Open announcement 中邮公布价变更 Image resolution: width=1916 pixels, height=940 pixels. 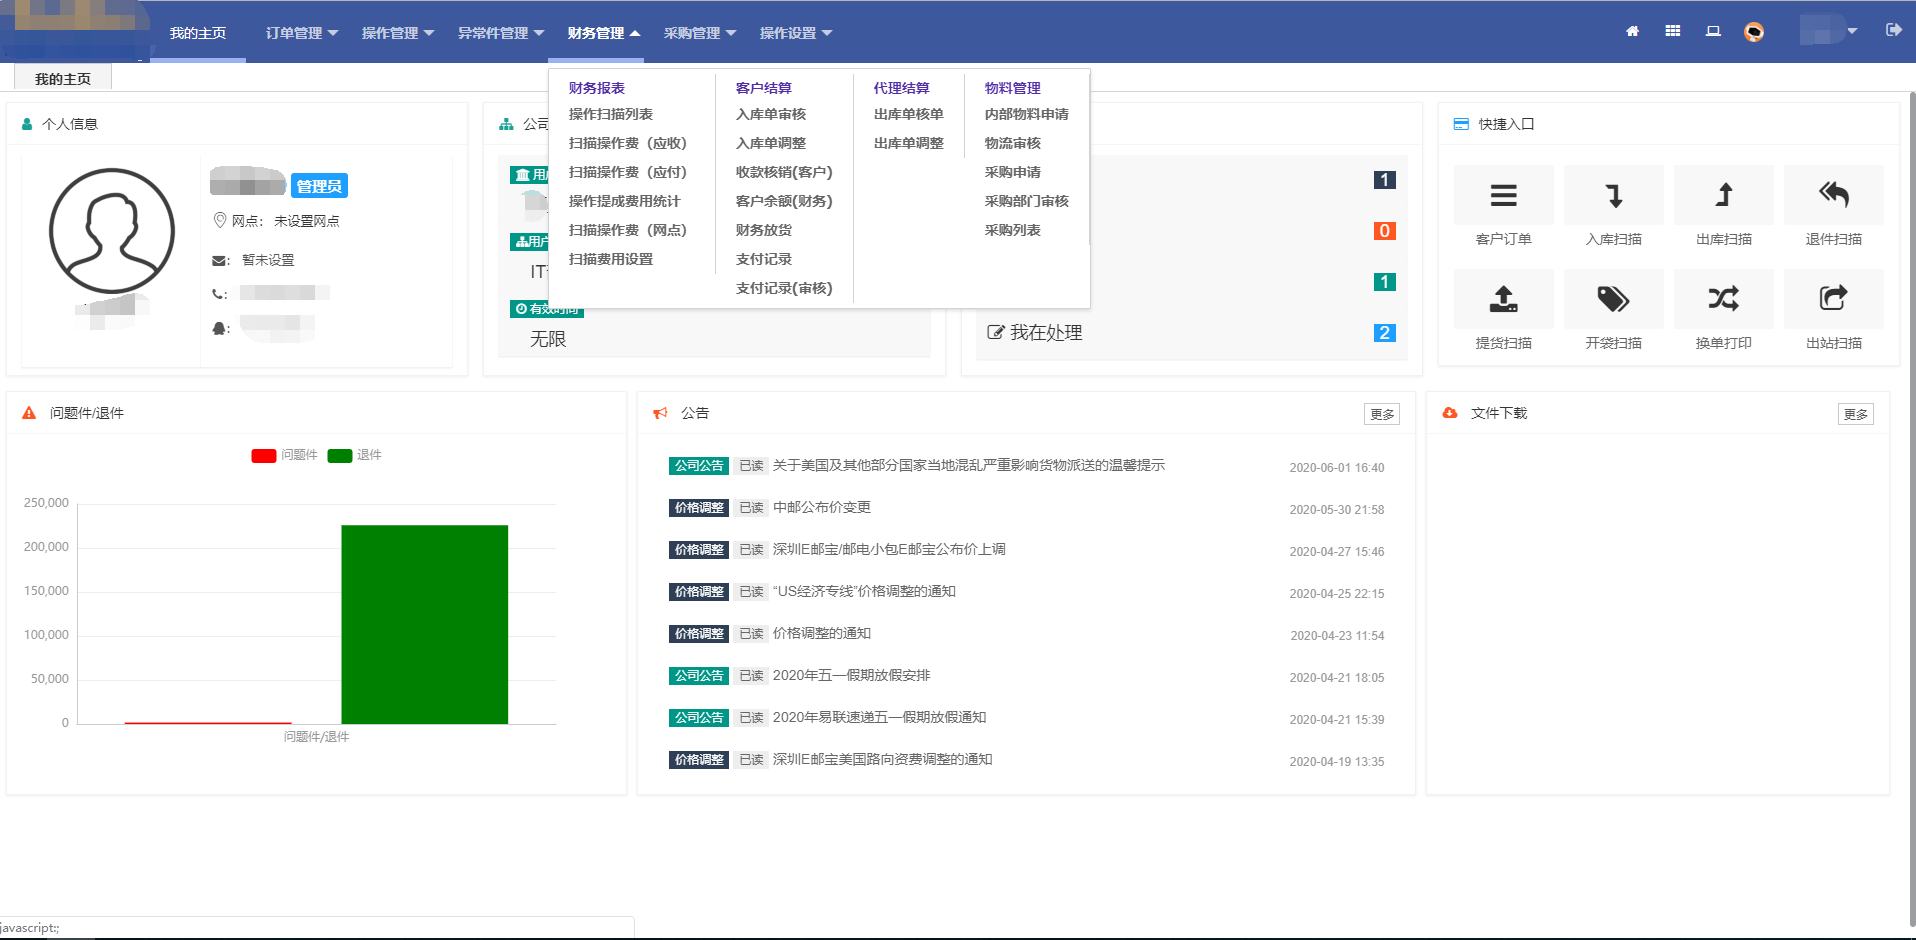(x=820, y=507)
